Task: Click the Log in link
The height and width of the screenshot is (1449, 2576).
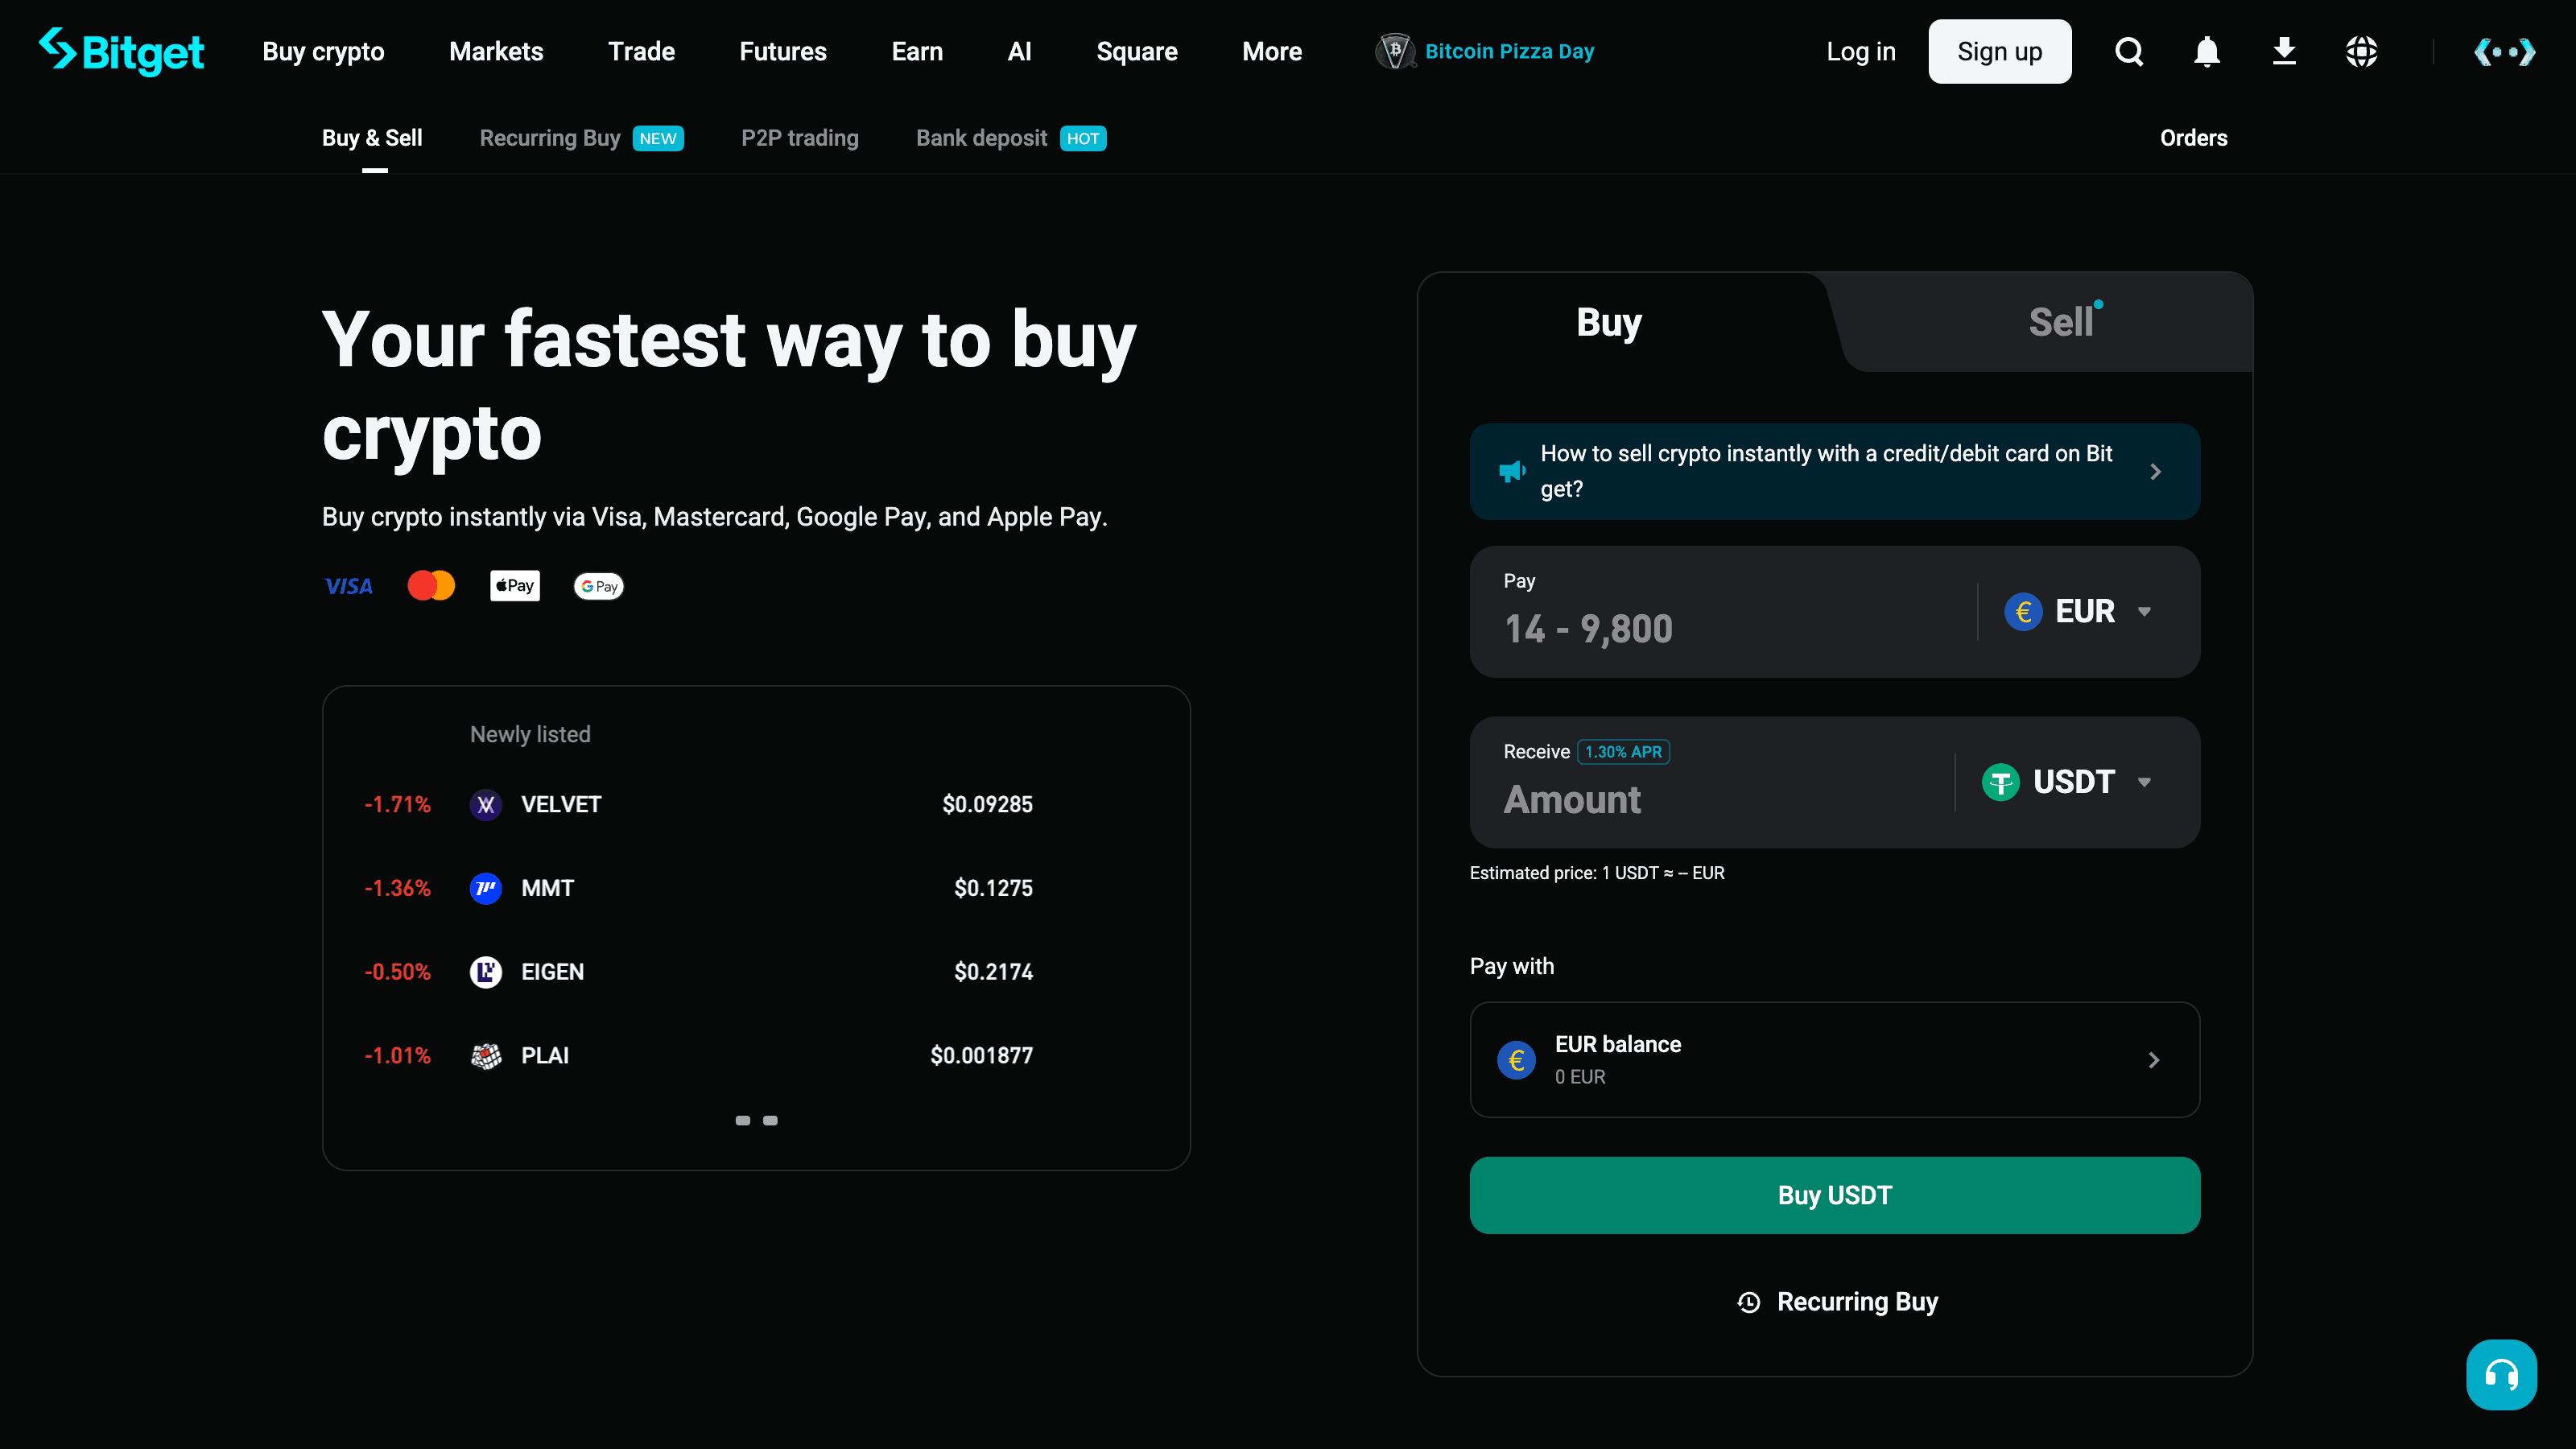Action: tap(1861, 51)
